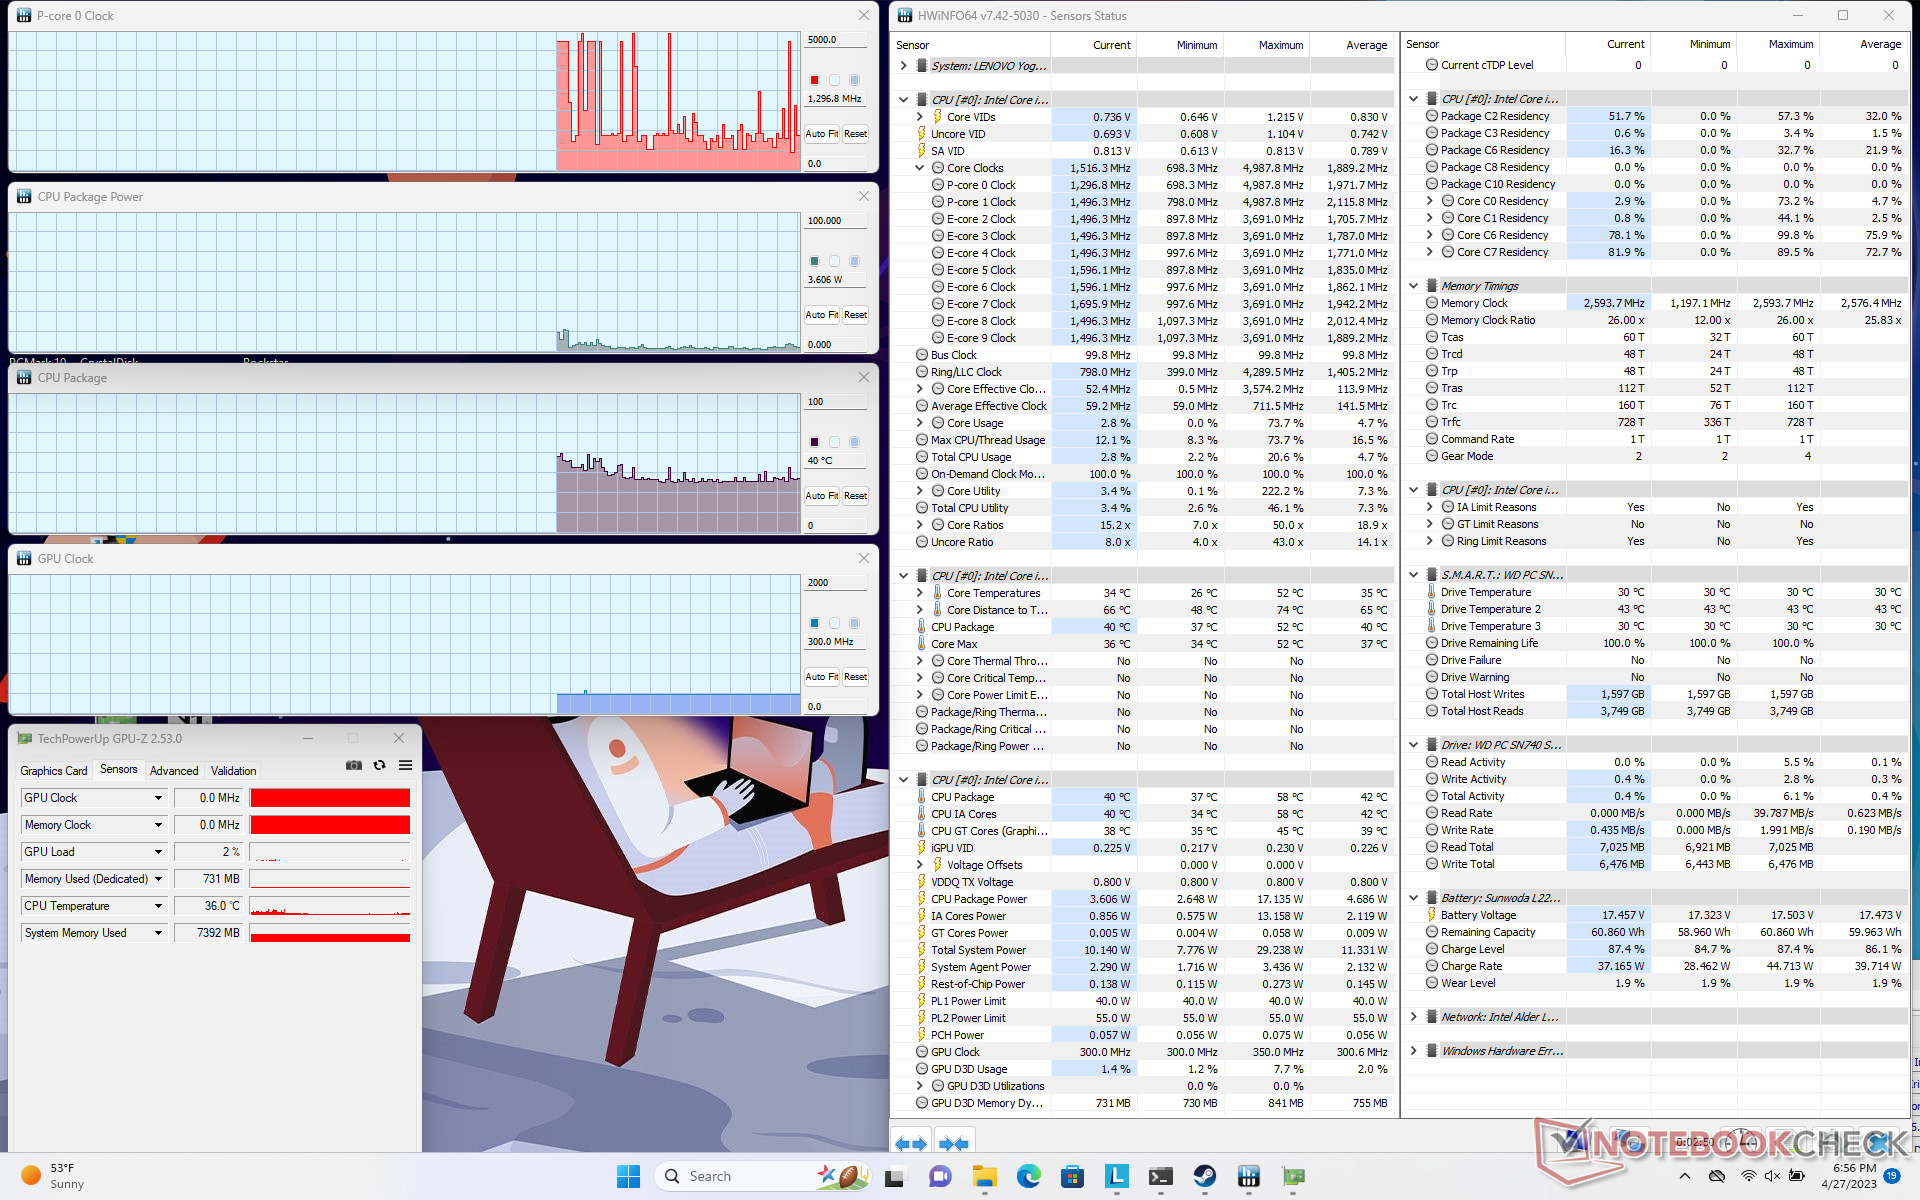Image resolution: width=1920 pixels, height=1200 pixels.
Task: Open Steam from the taskbar
Action: click(x=1205, y=1176)
